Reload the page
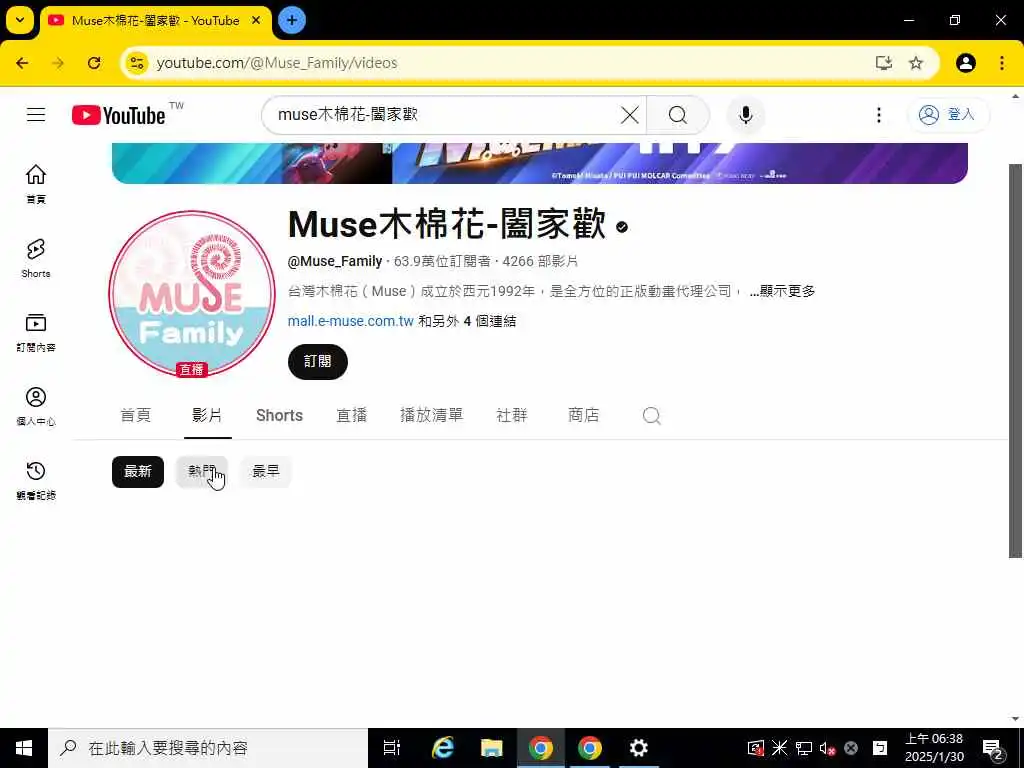This screenshot has height=768, width=1024. click(94, 63)
